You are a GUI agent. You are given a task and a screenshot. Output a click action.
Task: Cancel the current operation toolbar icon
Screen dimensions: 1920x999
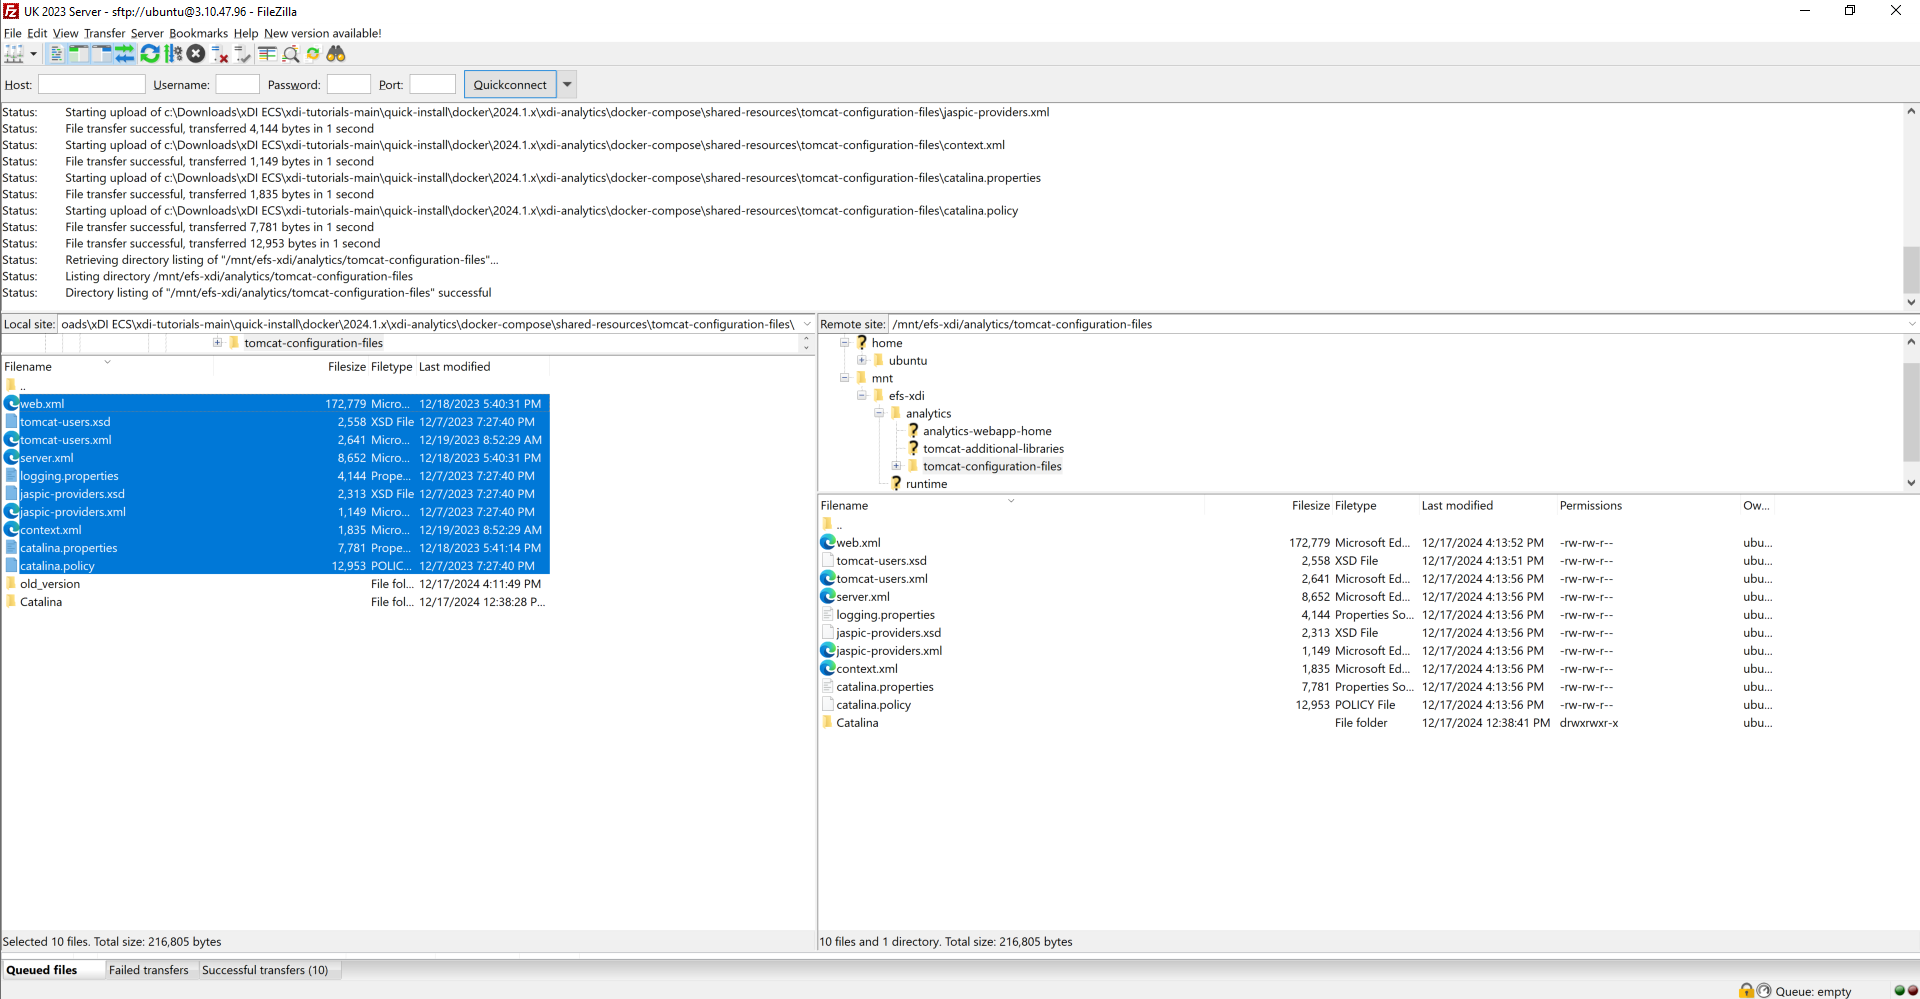[x=196, y=54]
